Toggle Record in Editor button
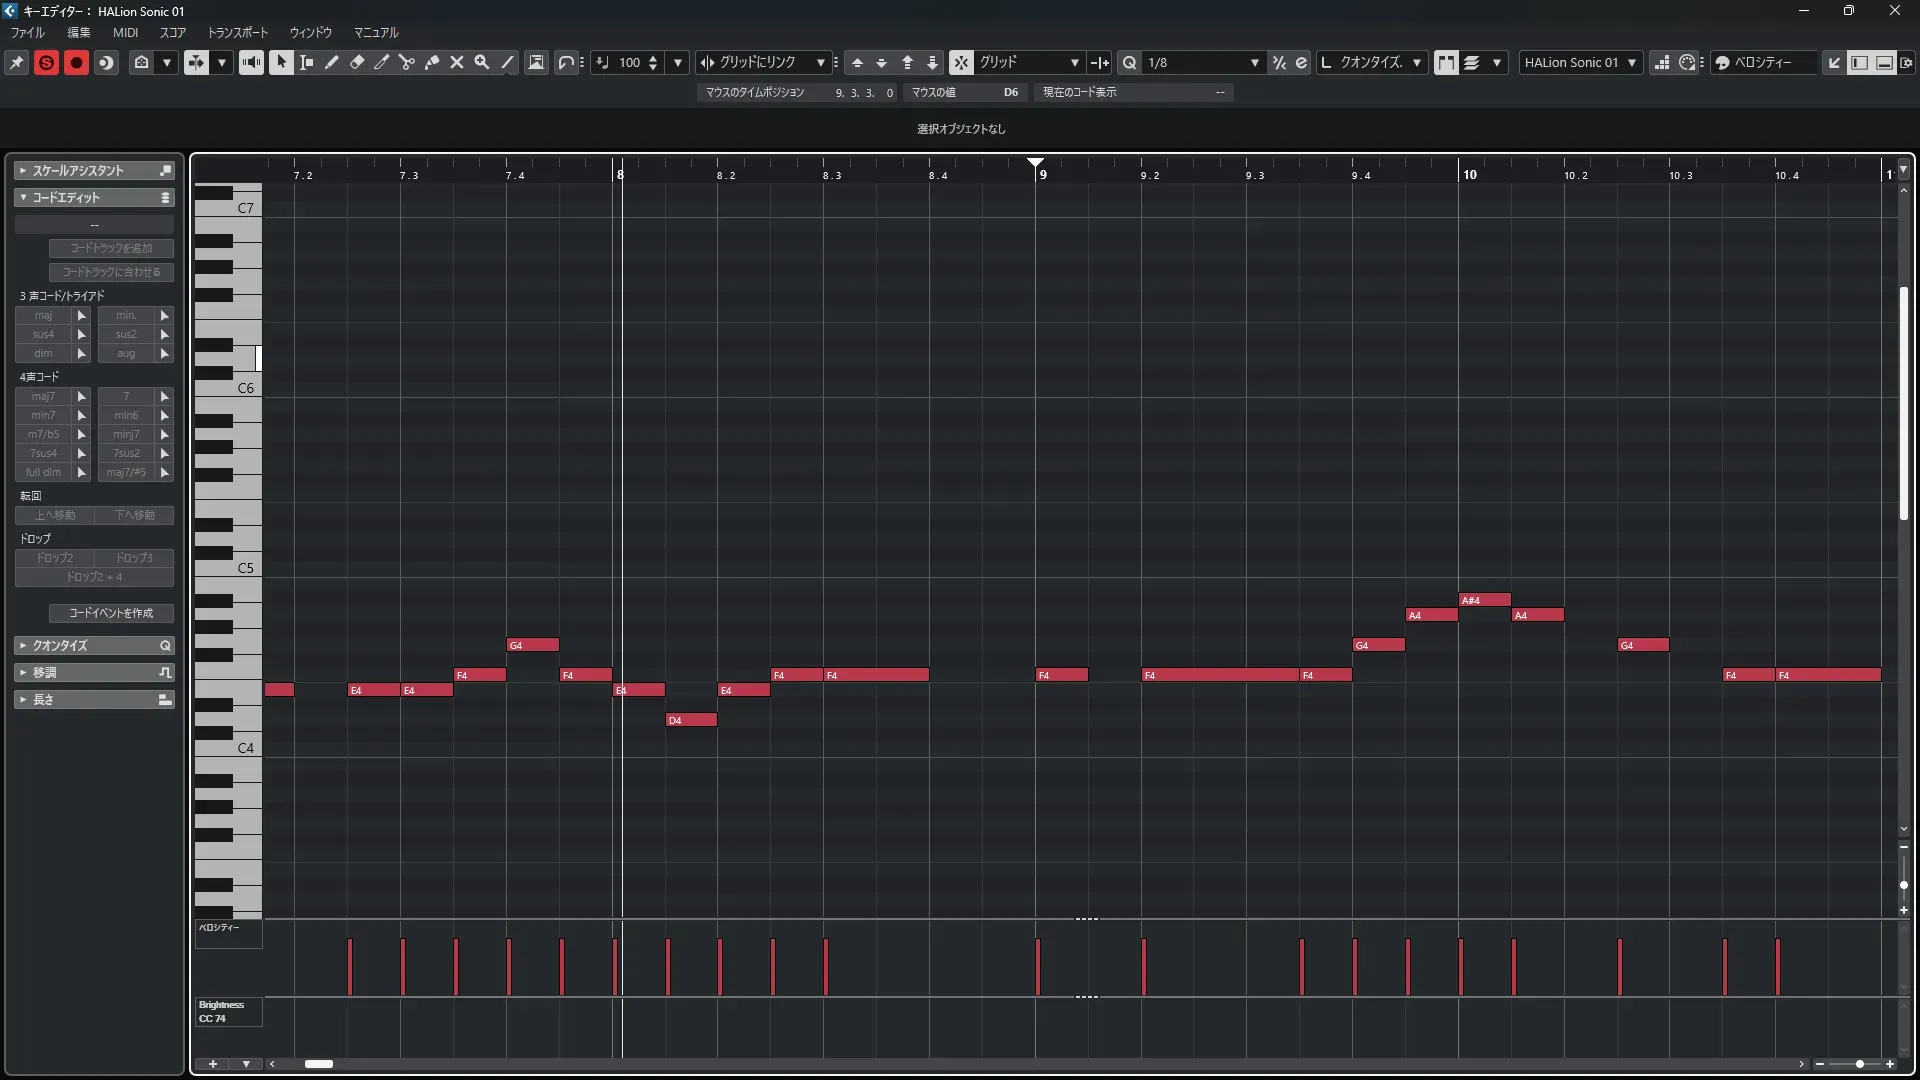Screen dimensions: 1920x1080 pos(76,62)
